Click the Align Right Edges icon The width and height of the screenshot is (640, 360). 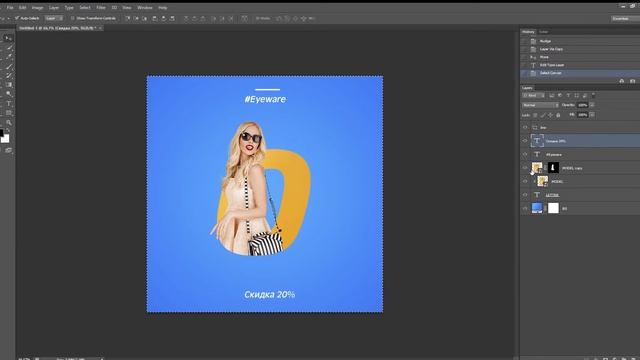tap(172, 18)
